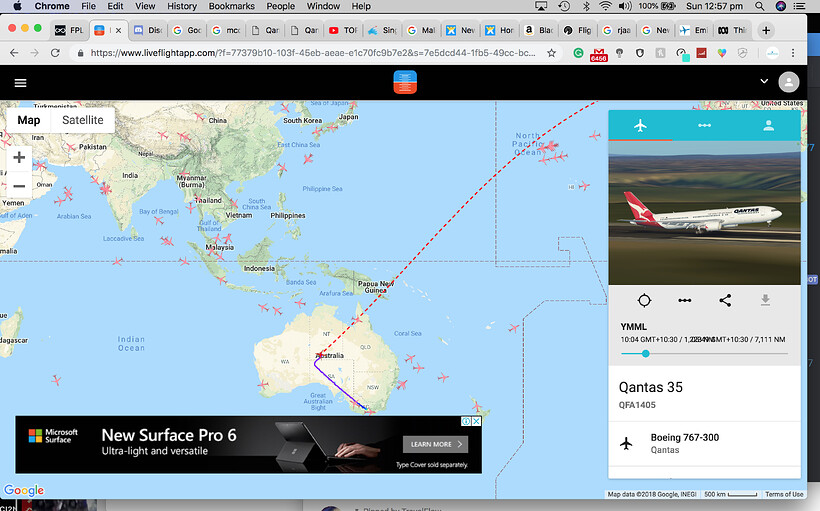Go back in browser history

[14, 53]
